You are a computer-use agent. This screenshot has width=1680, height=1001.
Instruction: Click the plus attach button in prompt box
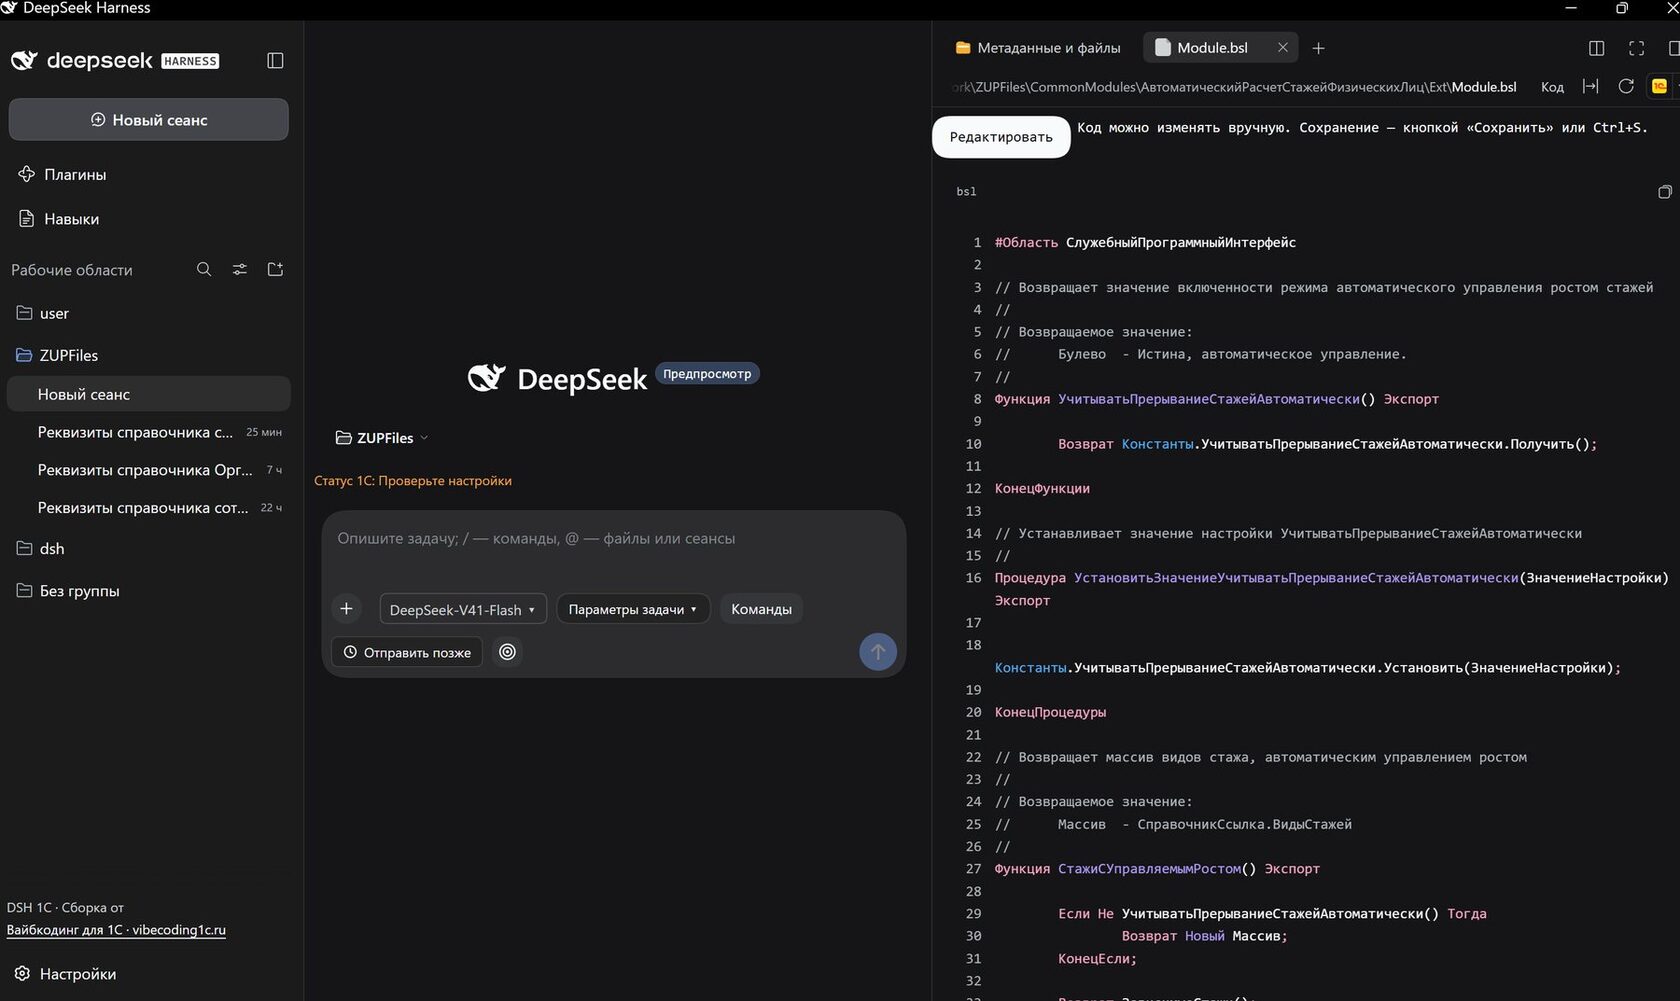pos(346,608)
